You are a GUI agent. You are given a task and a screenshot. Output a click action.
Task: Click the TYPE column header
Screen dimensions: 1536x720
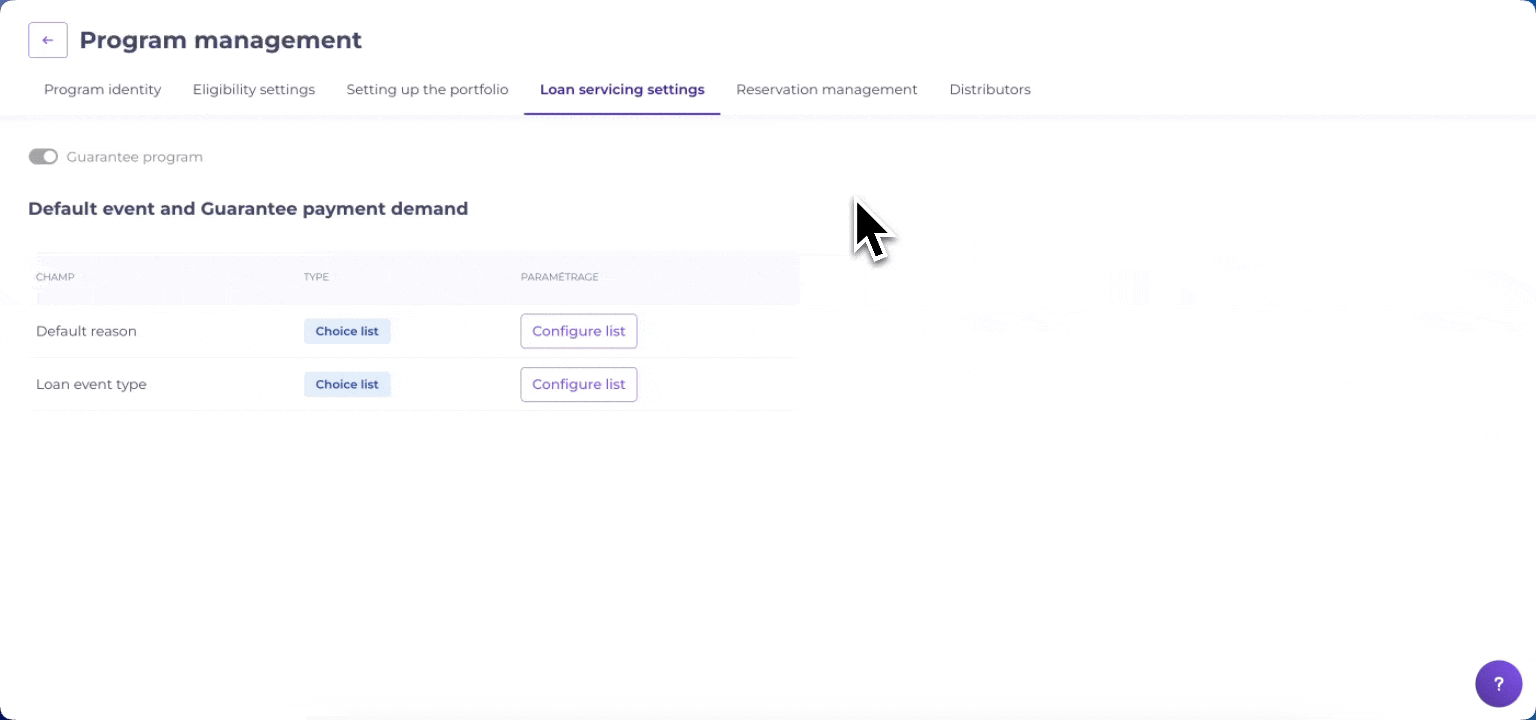(316, 277)
